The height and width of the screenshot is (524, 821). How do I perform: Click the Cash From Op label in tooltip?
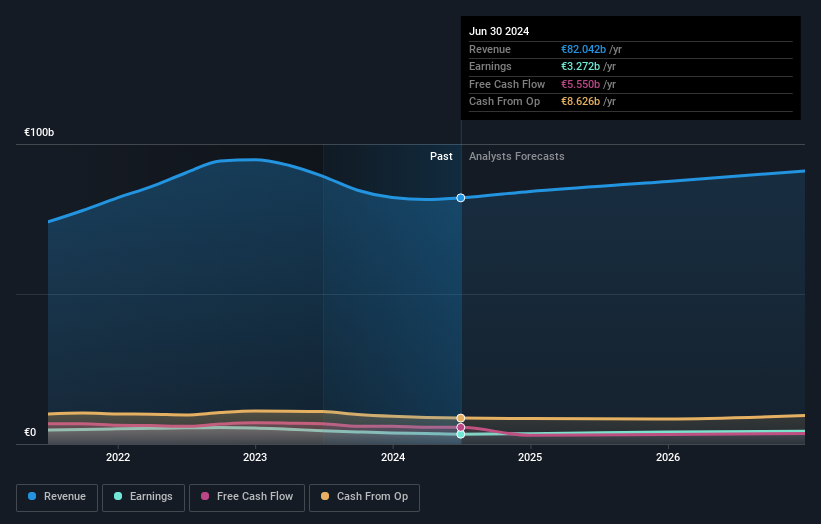pyautogui.click(x=504, y=102)
